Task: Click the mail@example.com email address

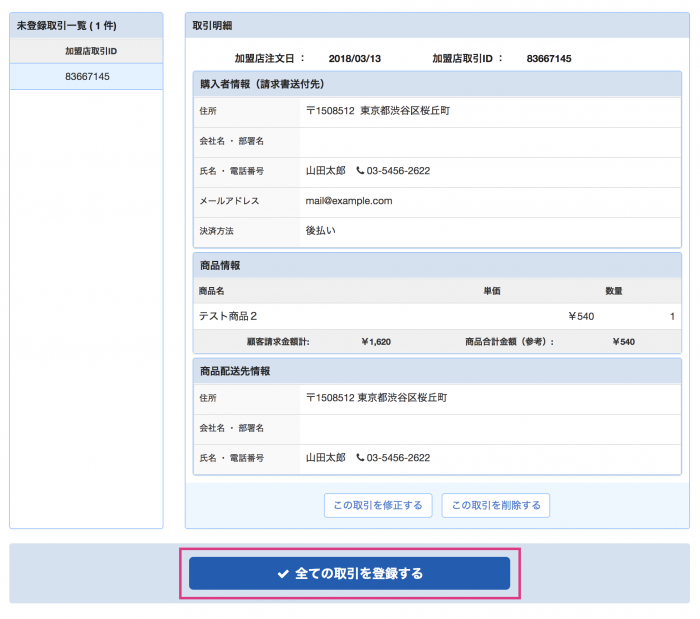Action: [349, 201]
